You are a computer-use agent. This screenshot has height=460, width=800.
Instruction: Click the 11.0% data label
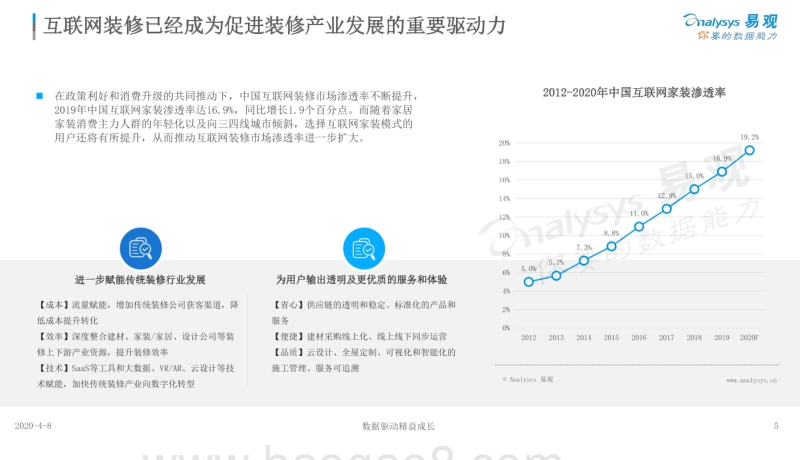point(639,214)
